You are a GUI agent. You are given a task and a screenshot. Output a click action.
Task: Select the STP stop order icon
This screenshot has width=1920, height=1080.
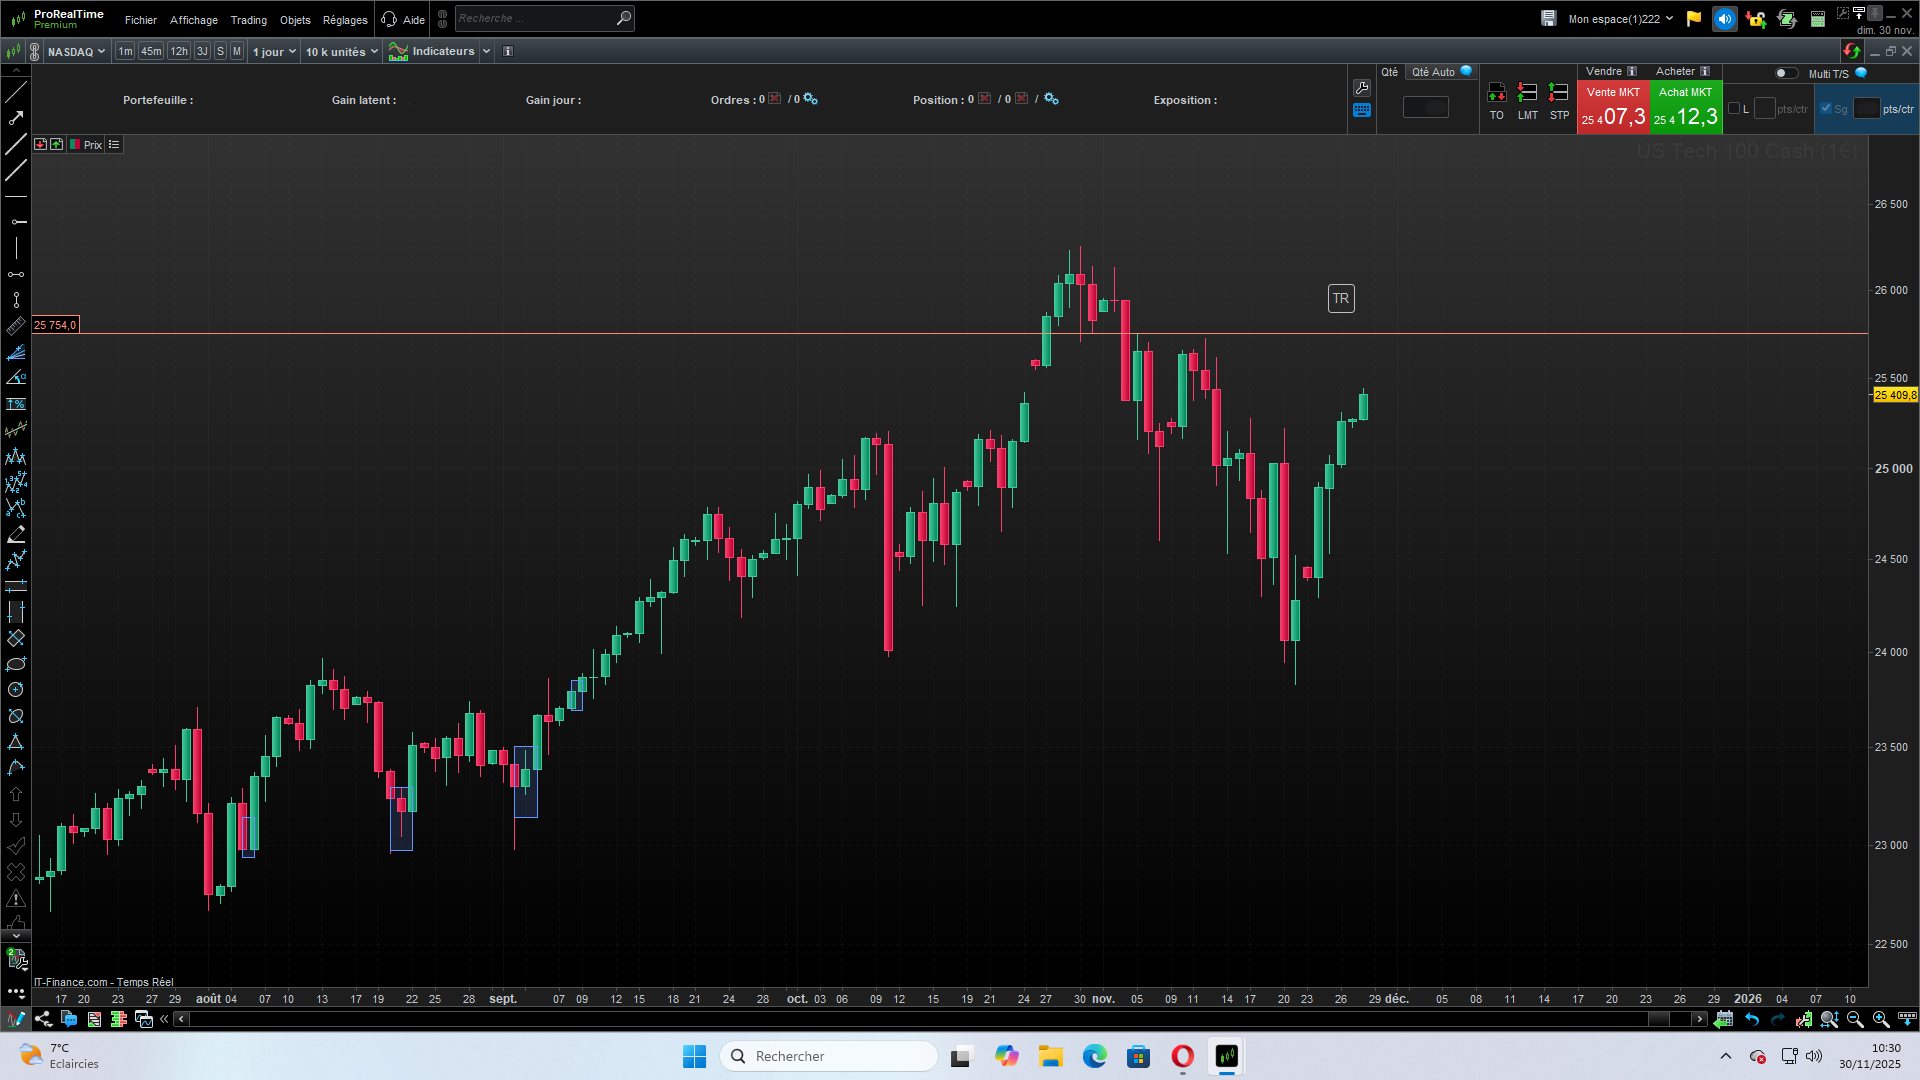coord(1559,101)
